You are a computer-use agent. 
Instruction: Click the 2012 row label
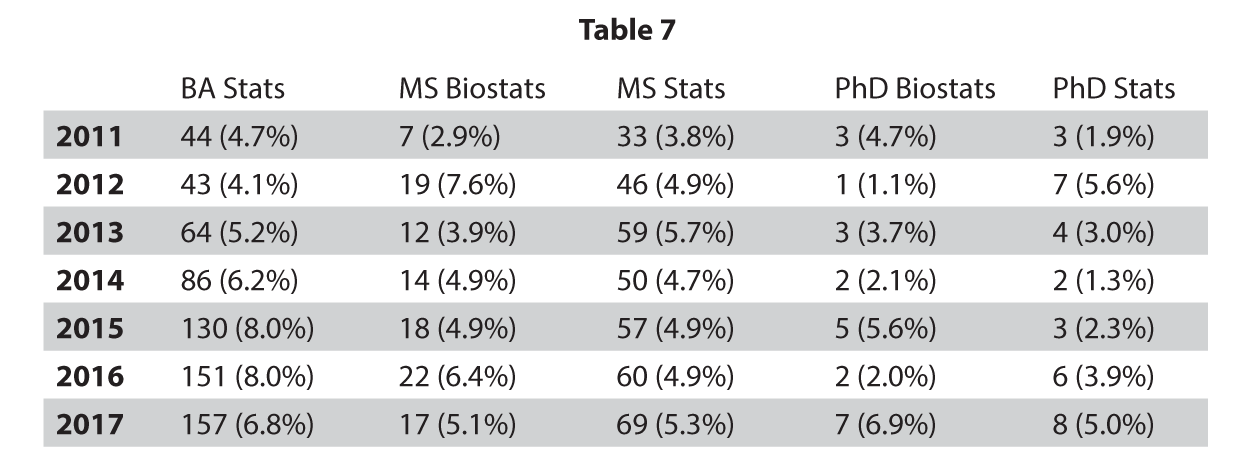pyautogui.click(x=90, y=185)
